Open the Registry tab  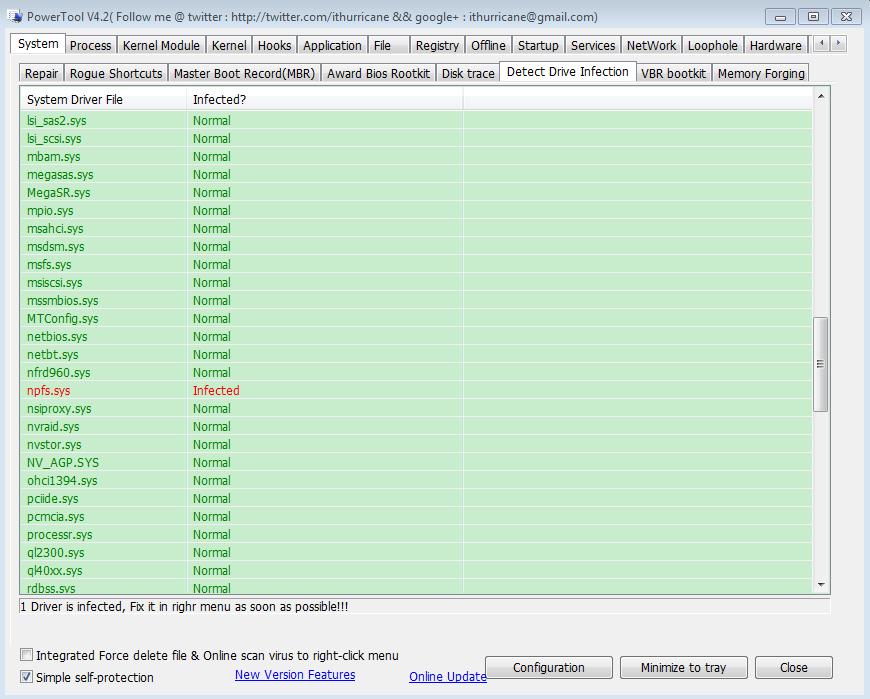(x=437, y=45)
